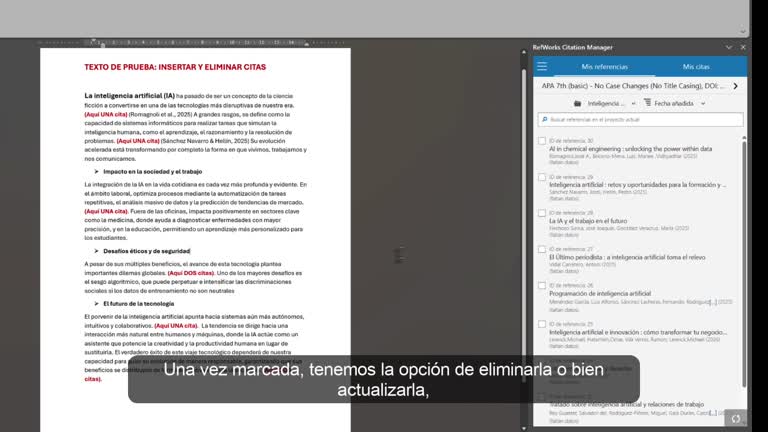This screenshot has height=432, width=768.
Task: Click bold text 'La inteligencia artificial (IA)'
Action: click(x=129, y=96)
